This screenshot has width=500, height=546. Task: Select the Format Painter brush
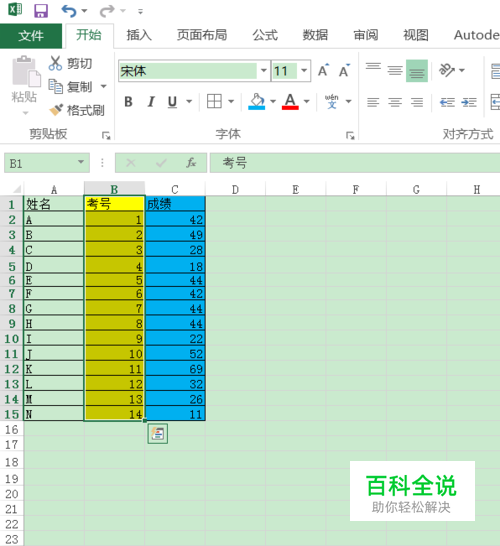pos(56,110)
